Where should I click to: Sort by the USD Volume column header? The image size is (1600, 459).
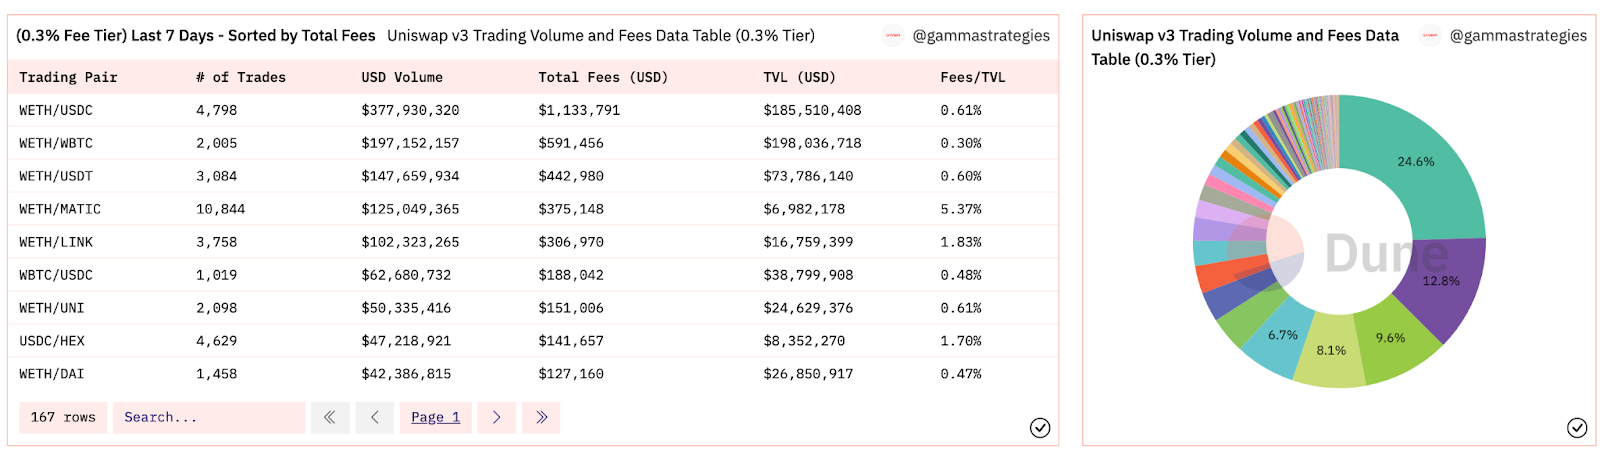(x=402, y=77)
